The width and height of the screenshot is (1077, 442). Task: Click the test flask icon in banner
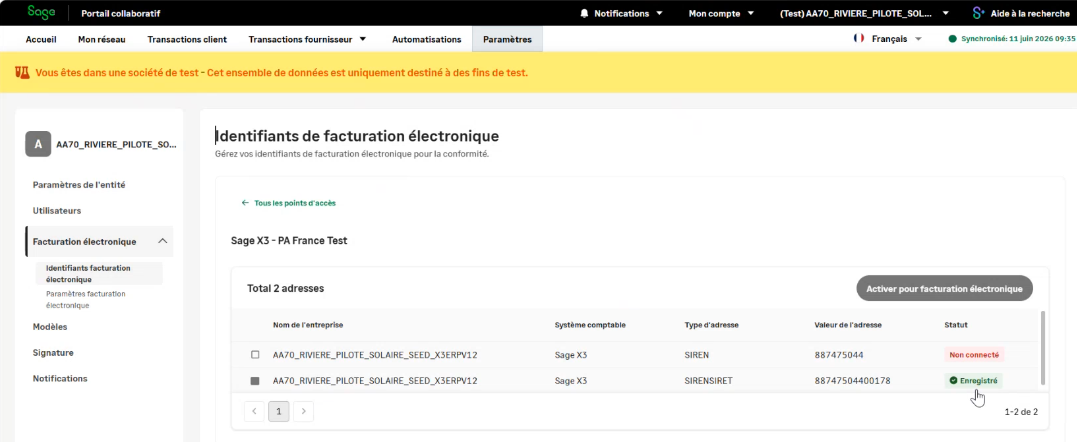click(x=22, y=72)
